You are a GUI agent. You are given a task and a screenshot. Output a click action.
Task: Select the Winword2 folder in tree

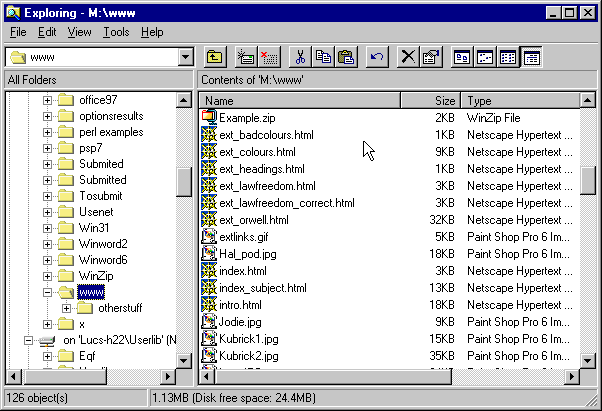click(x=103, y=244)
